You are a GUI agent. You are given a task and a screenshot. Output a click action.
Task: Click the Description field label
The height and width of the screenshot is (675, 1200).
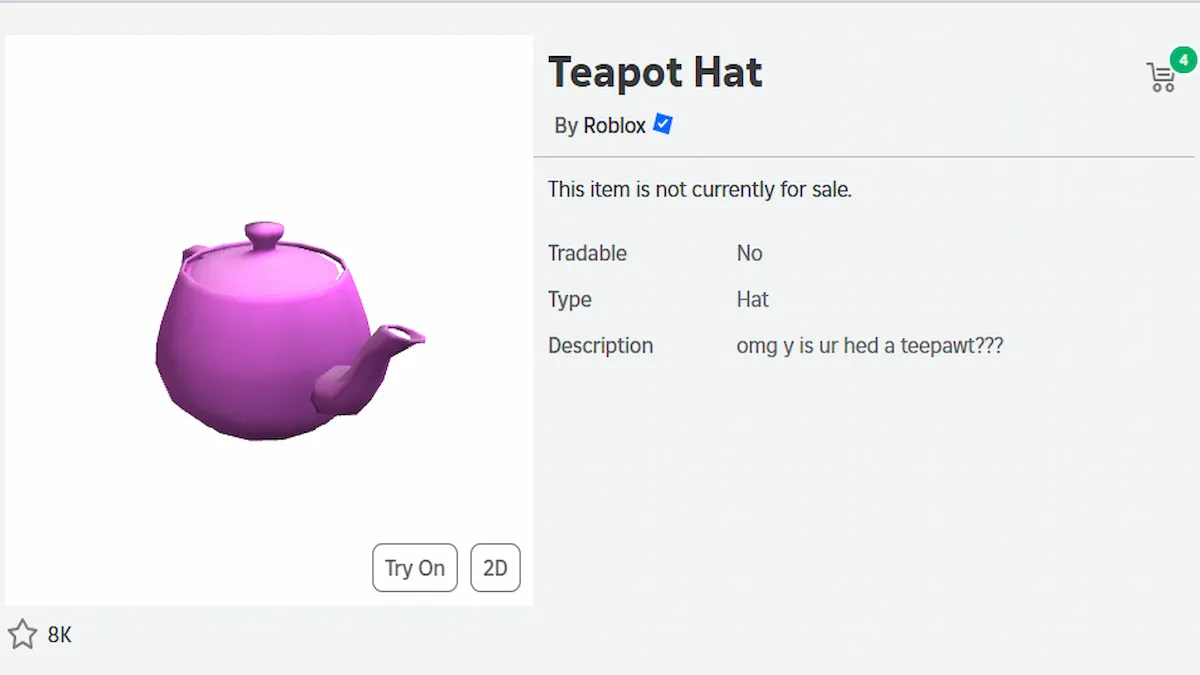click(600, 345)
